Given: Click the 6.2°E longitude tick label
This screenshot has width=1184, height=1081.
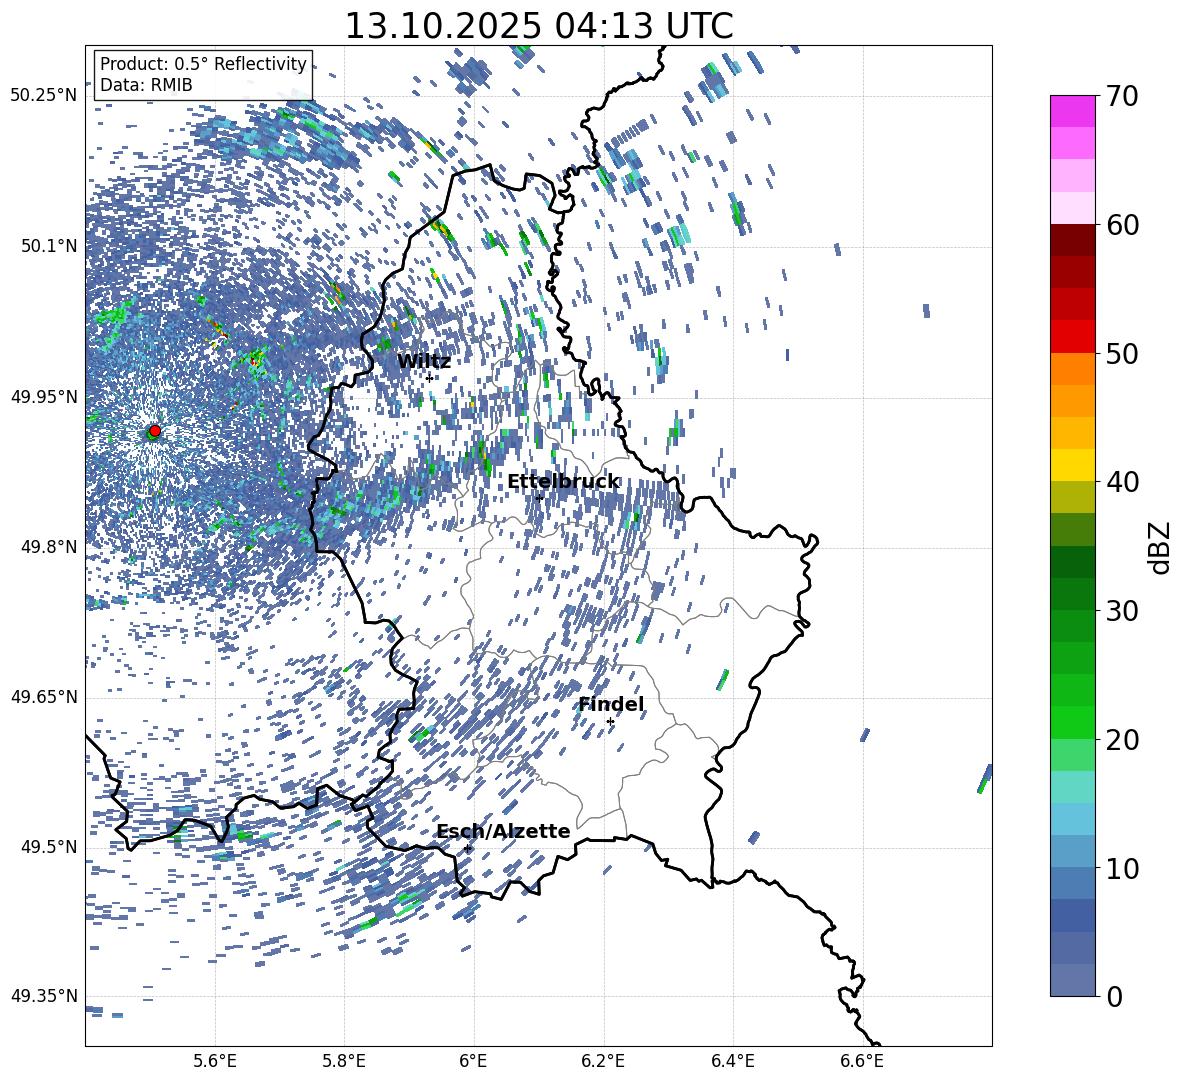Looking at the screenshot, I should [x=603, y=1061].
